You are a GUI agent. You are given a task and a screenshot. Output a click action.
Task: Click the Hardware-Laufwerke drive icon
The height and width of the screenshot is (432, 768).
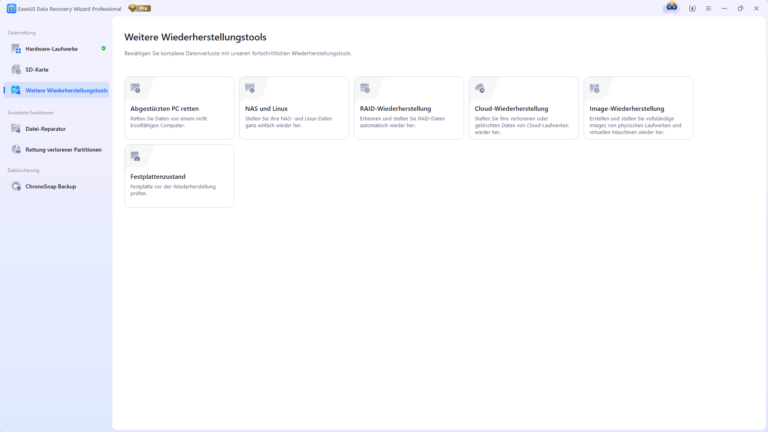pos(16,48)
